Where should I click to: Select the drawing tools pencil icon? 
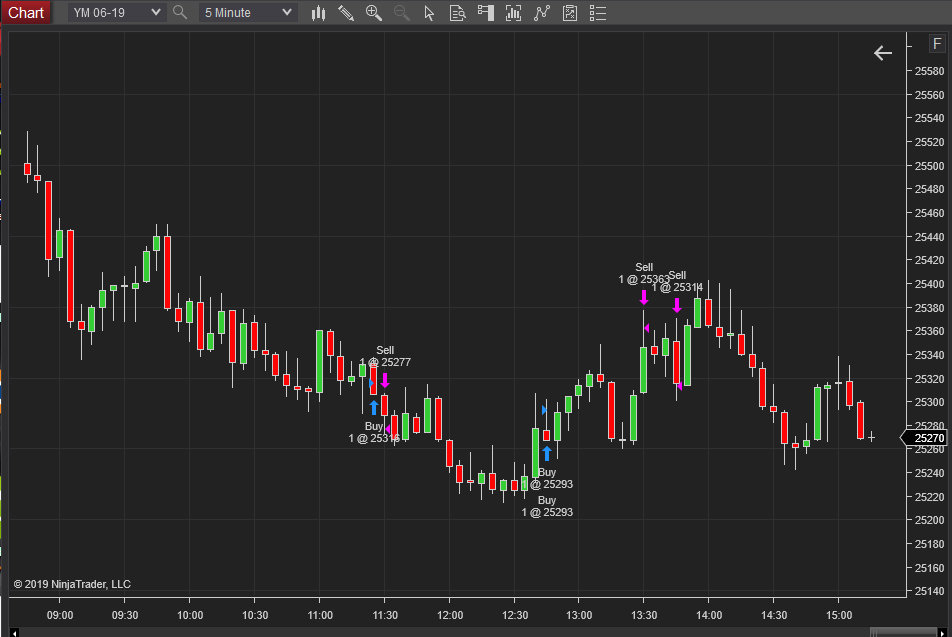(346, 13)
